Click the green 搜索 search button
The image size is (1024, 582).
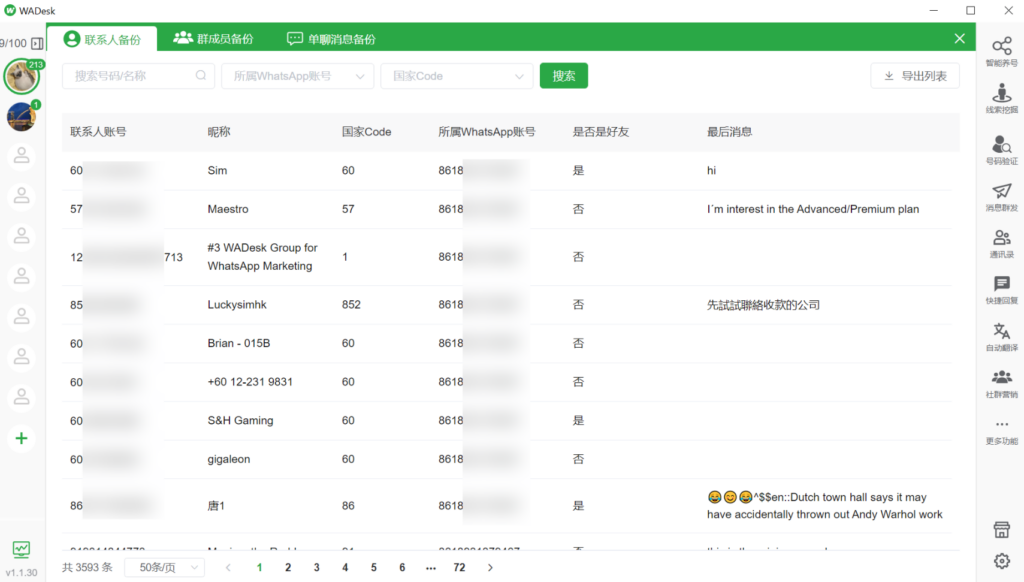(x=564, y=76)
